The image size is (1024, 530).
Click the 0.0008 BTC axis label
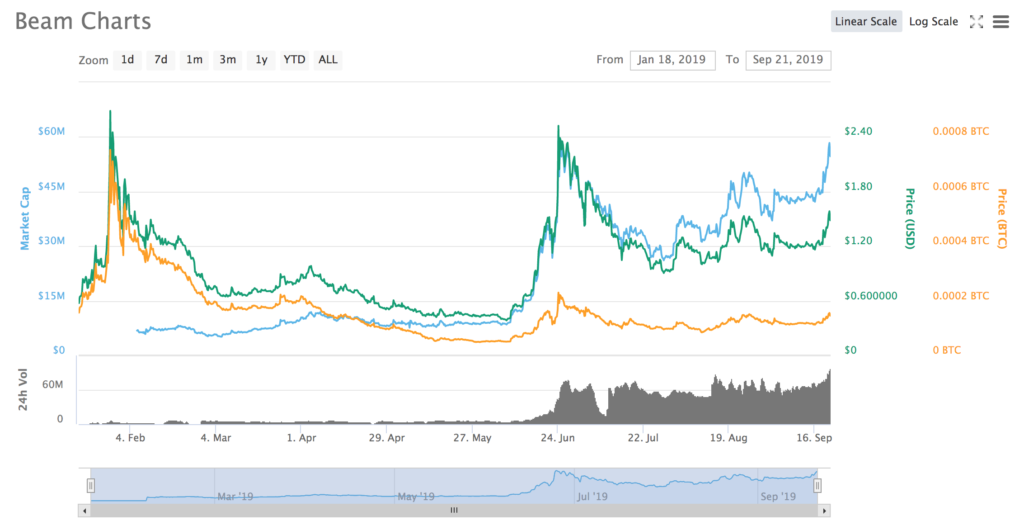point(961,131)
